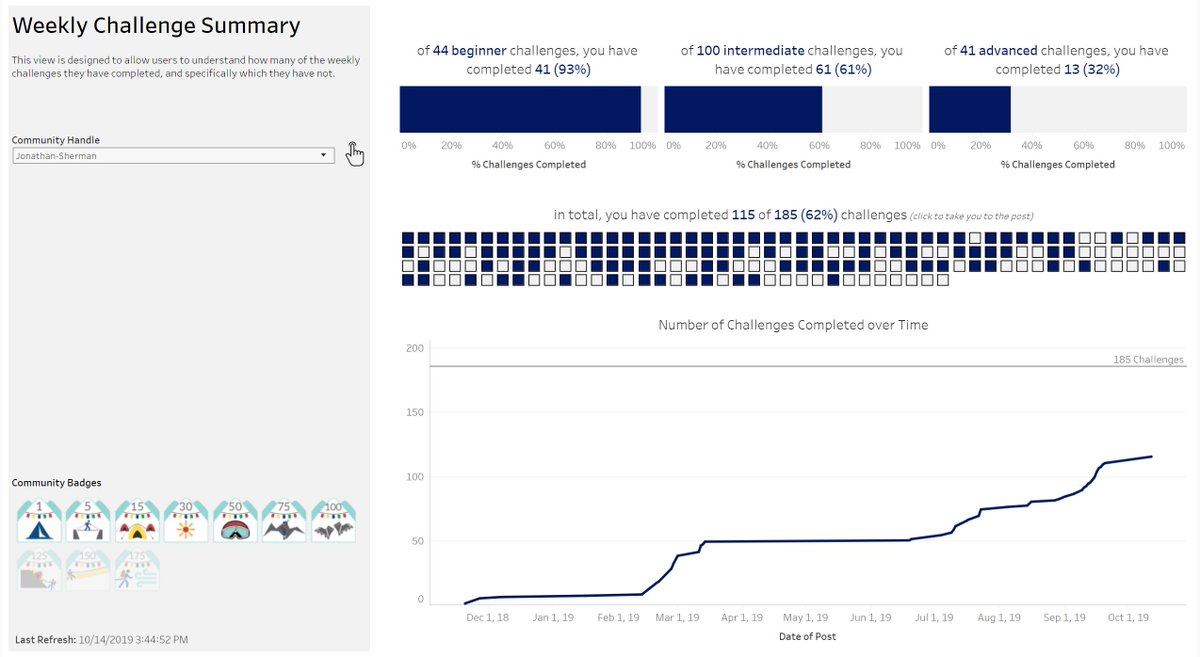Viewport: 1200px width, 657px height.
Task: Click the Aug 1, 19 axis label
Action: tap(998, 618)
